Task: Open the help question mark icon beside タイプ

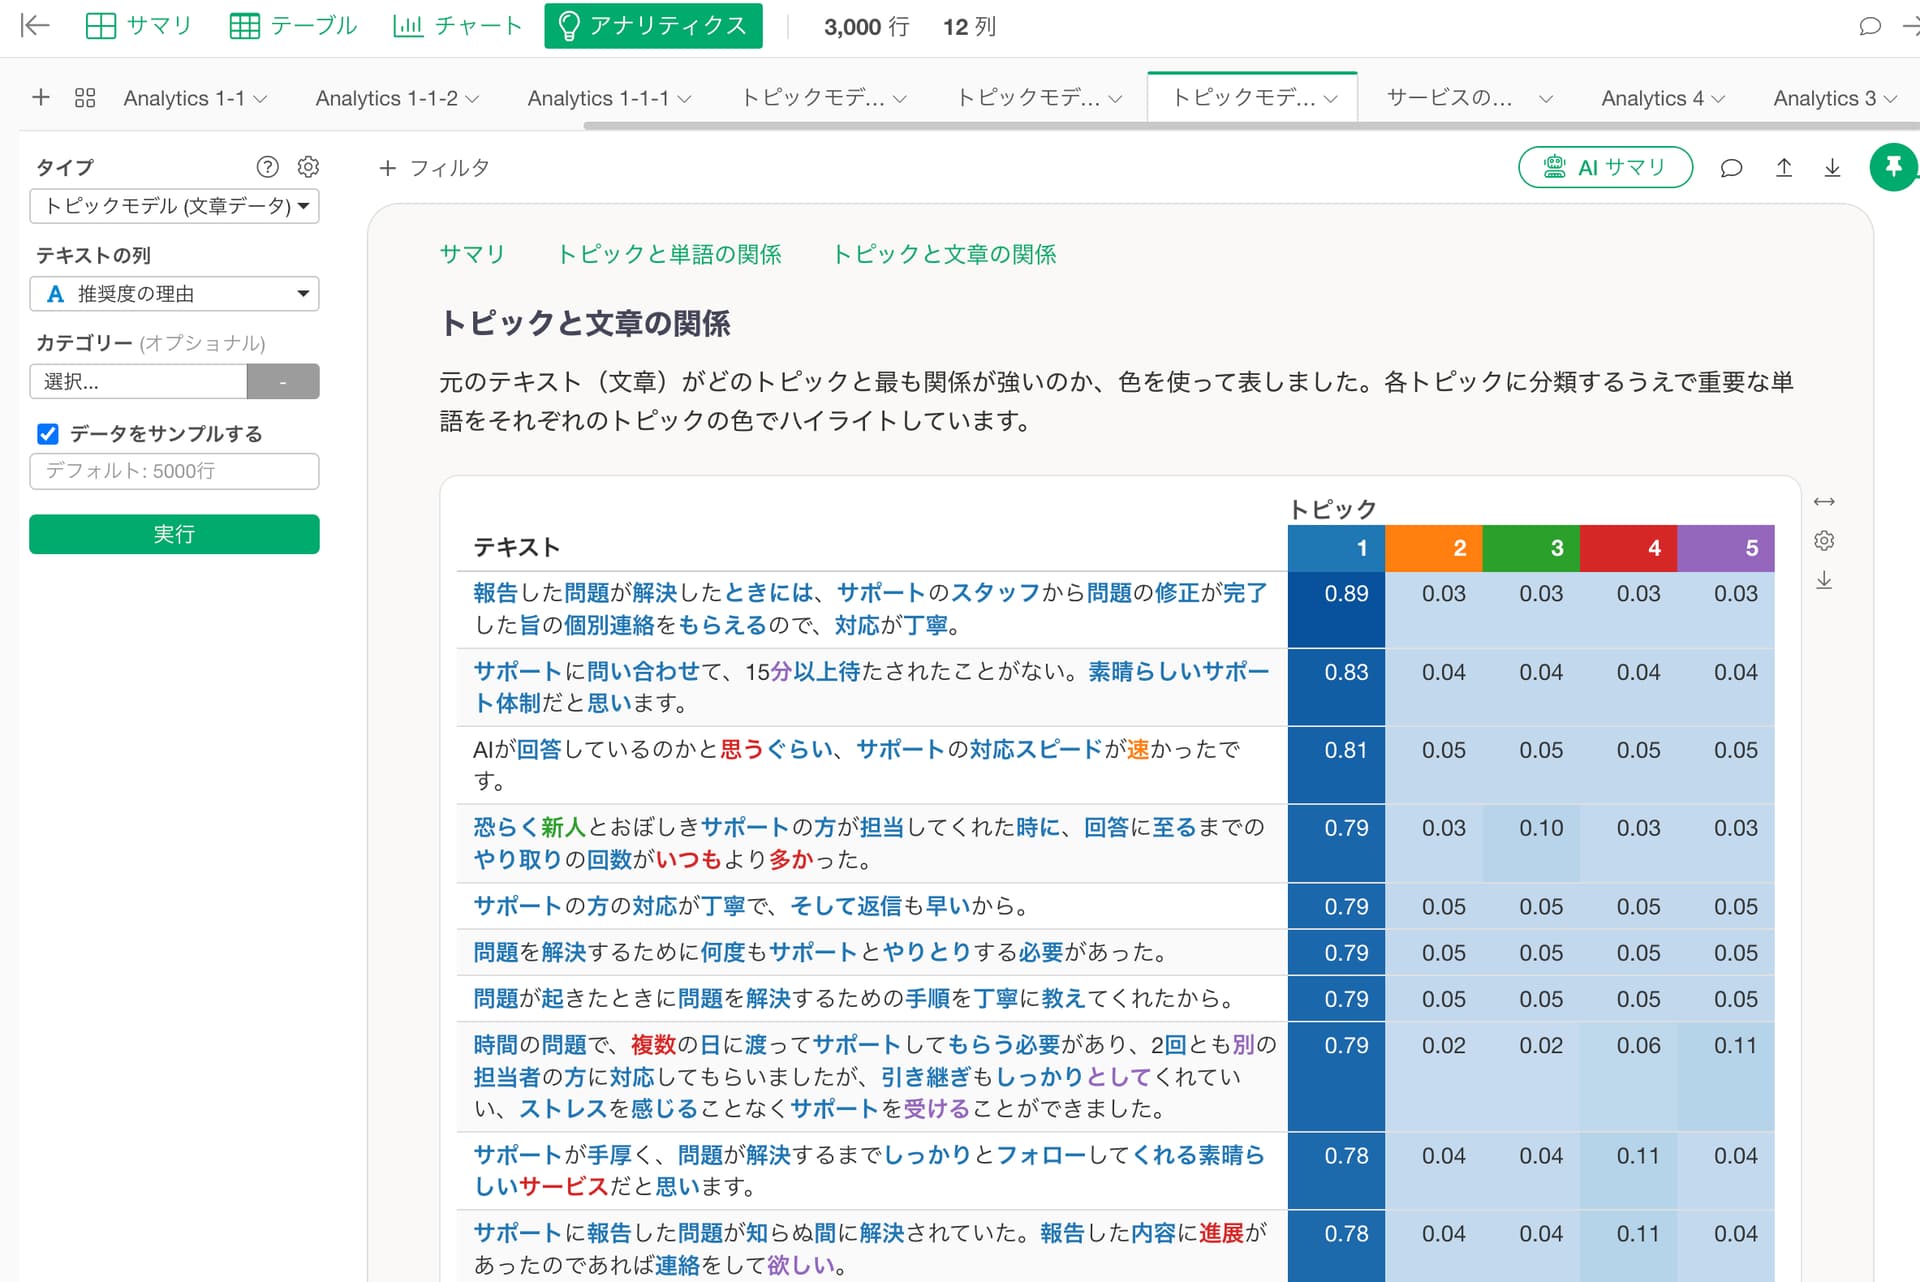Action: pyautogui.click(x=267, y=166)
